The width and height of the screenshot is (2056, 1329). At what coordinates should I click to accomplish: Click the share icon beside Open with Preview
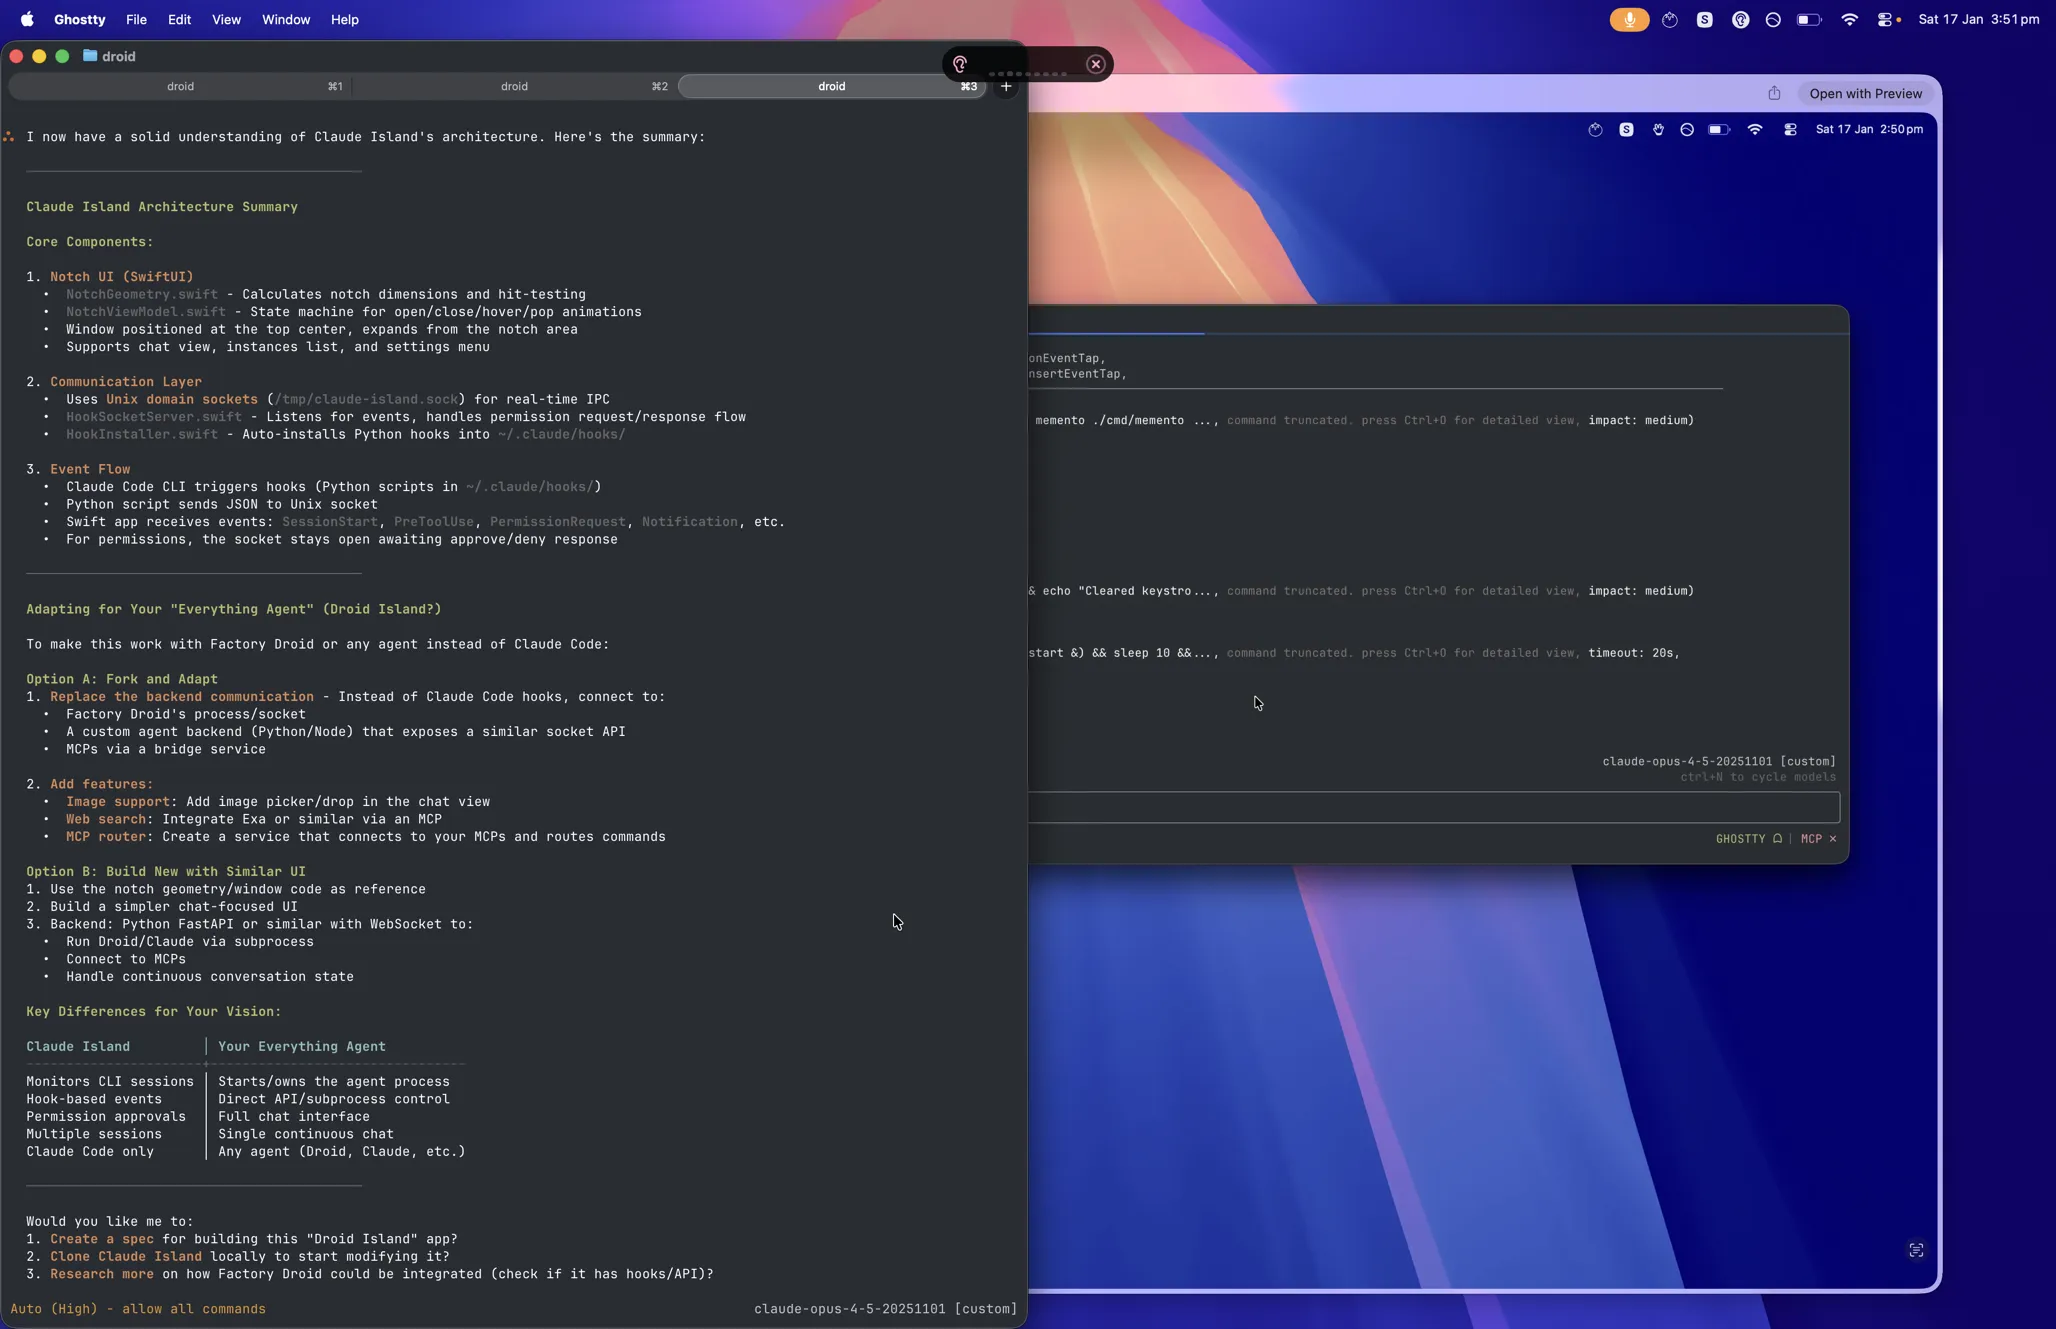1774,93
